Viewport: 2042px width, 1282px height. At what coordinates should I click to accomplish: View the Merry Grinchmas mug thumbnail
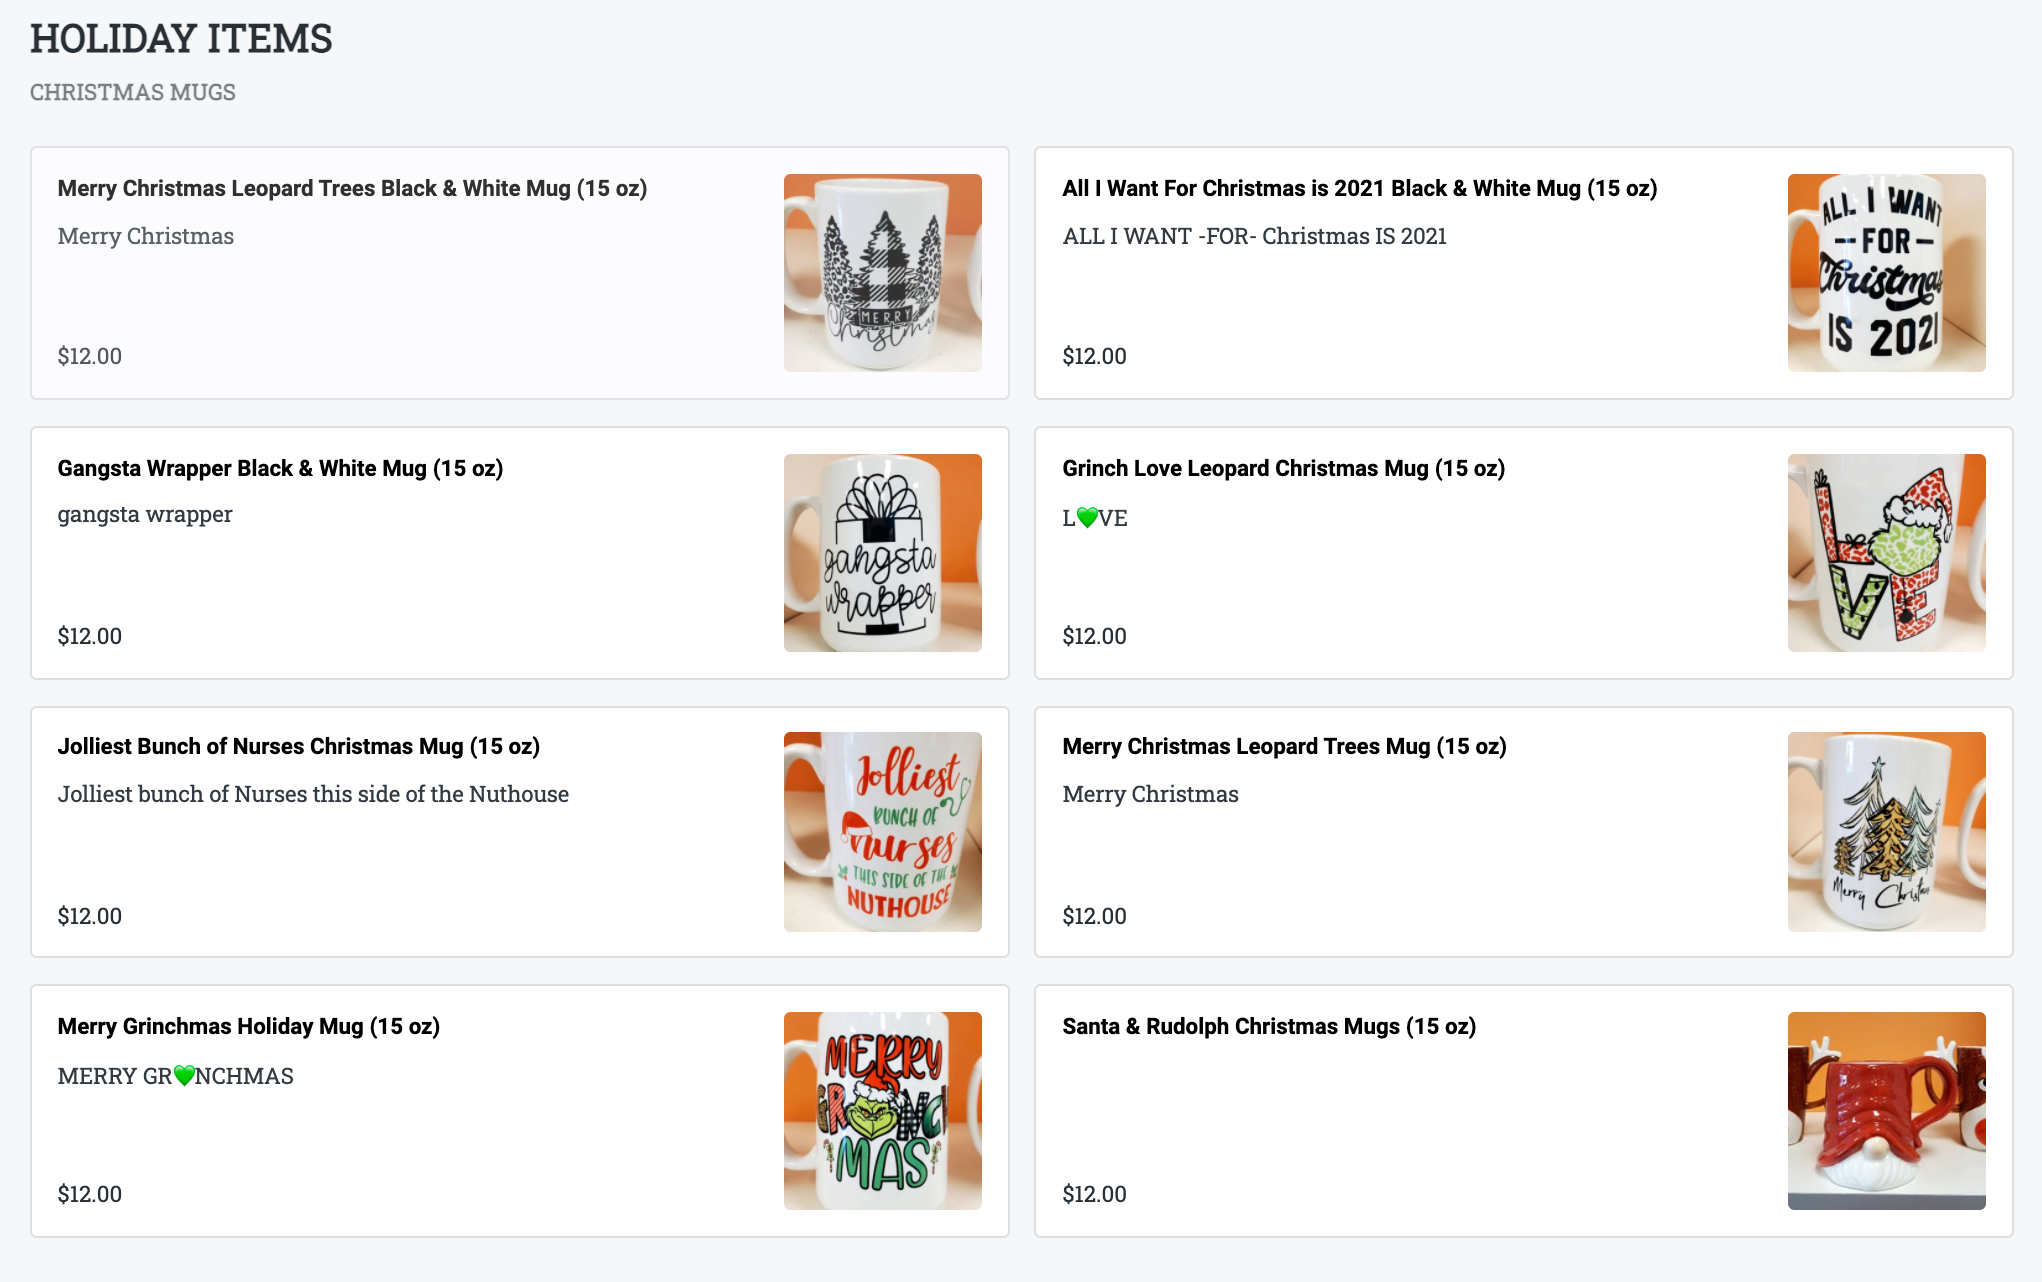(882, 1111)
